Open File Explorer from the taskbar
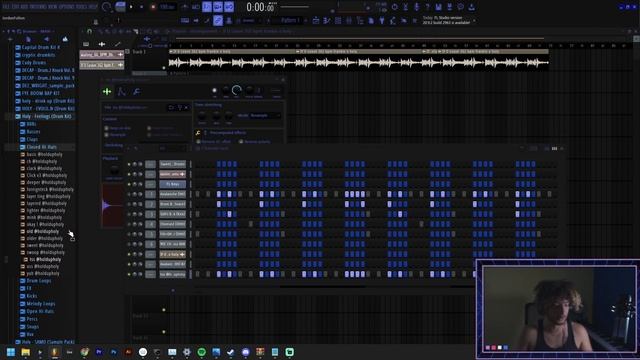The image size is (640, 360). [25, 352]
